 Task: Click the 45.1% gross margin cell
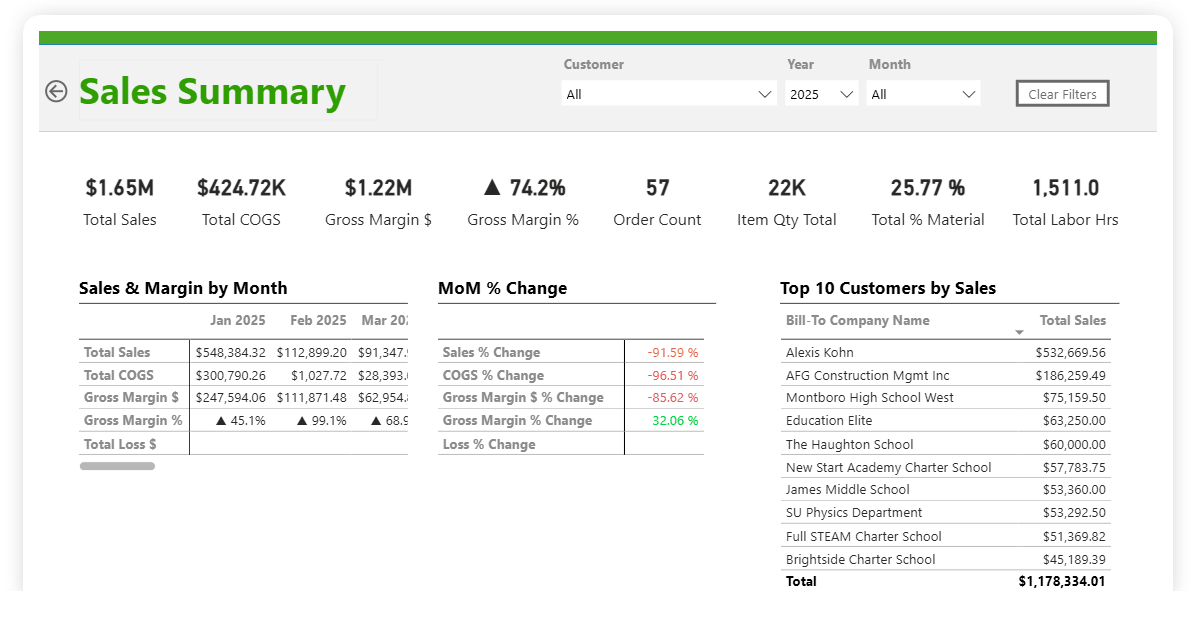coord(241,420)
